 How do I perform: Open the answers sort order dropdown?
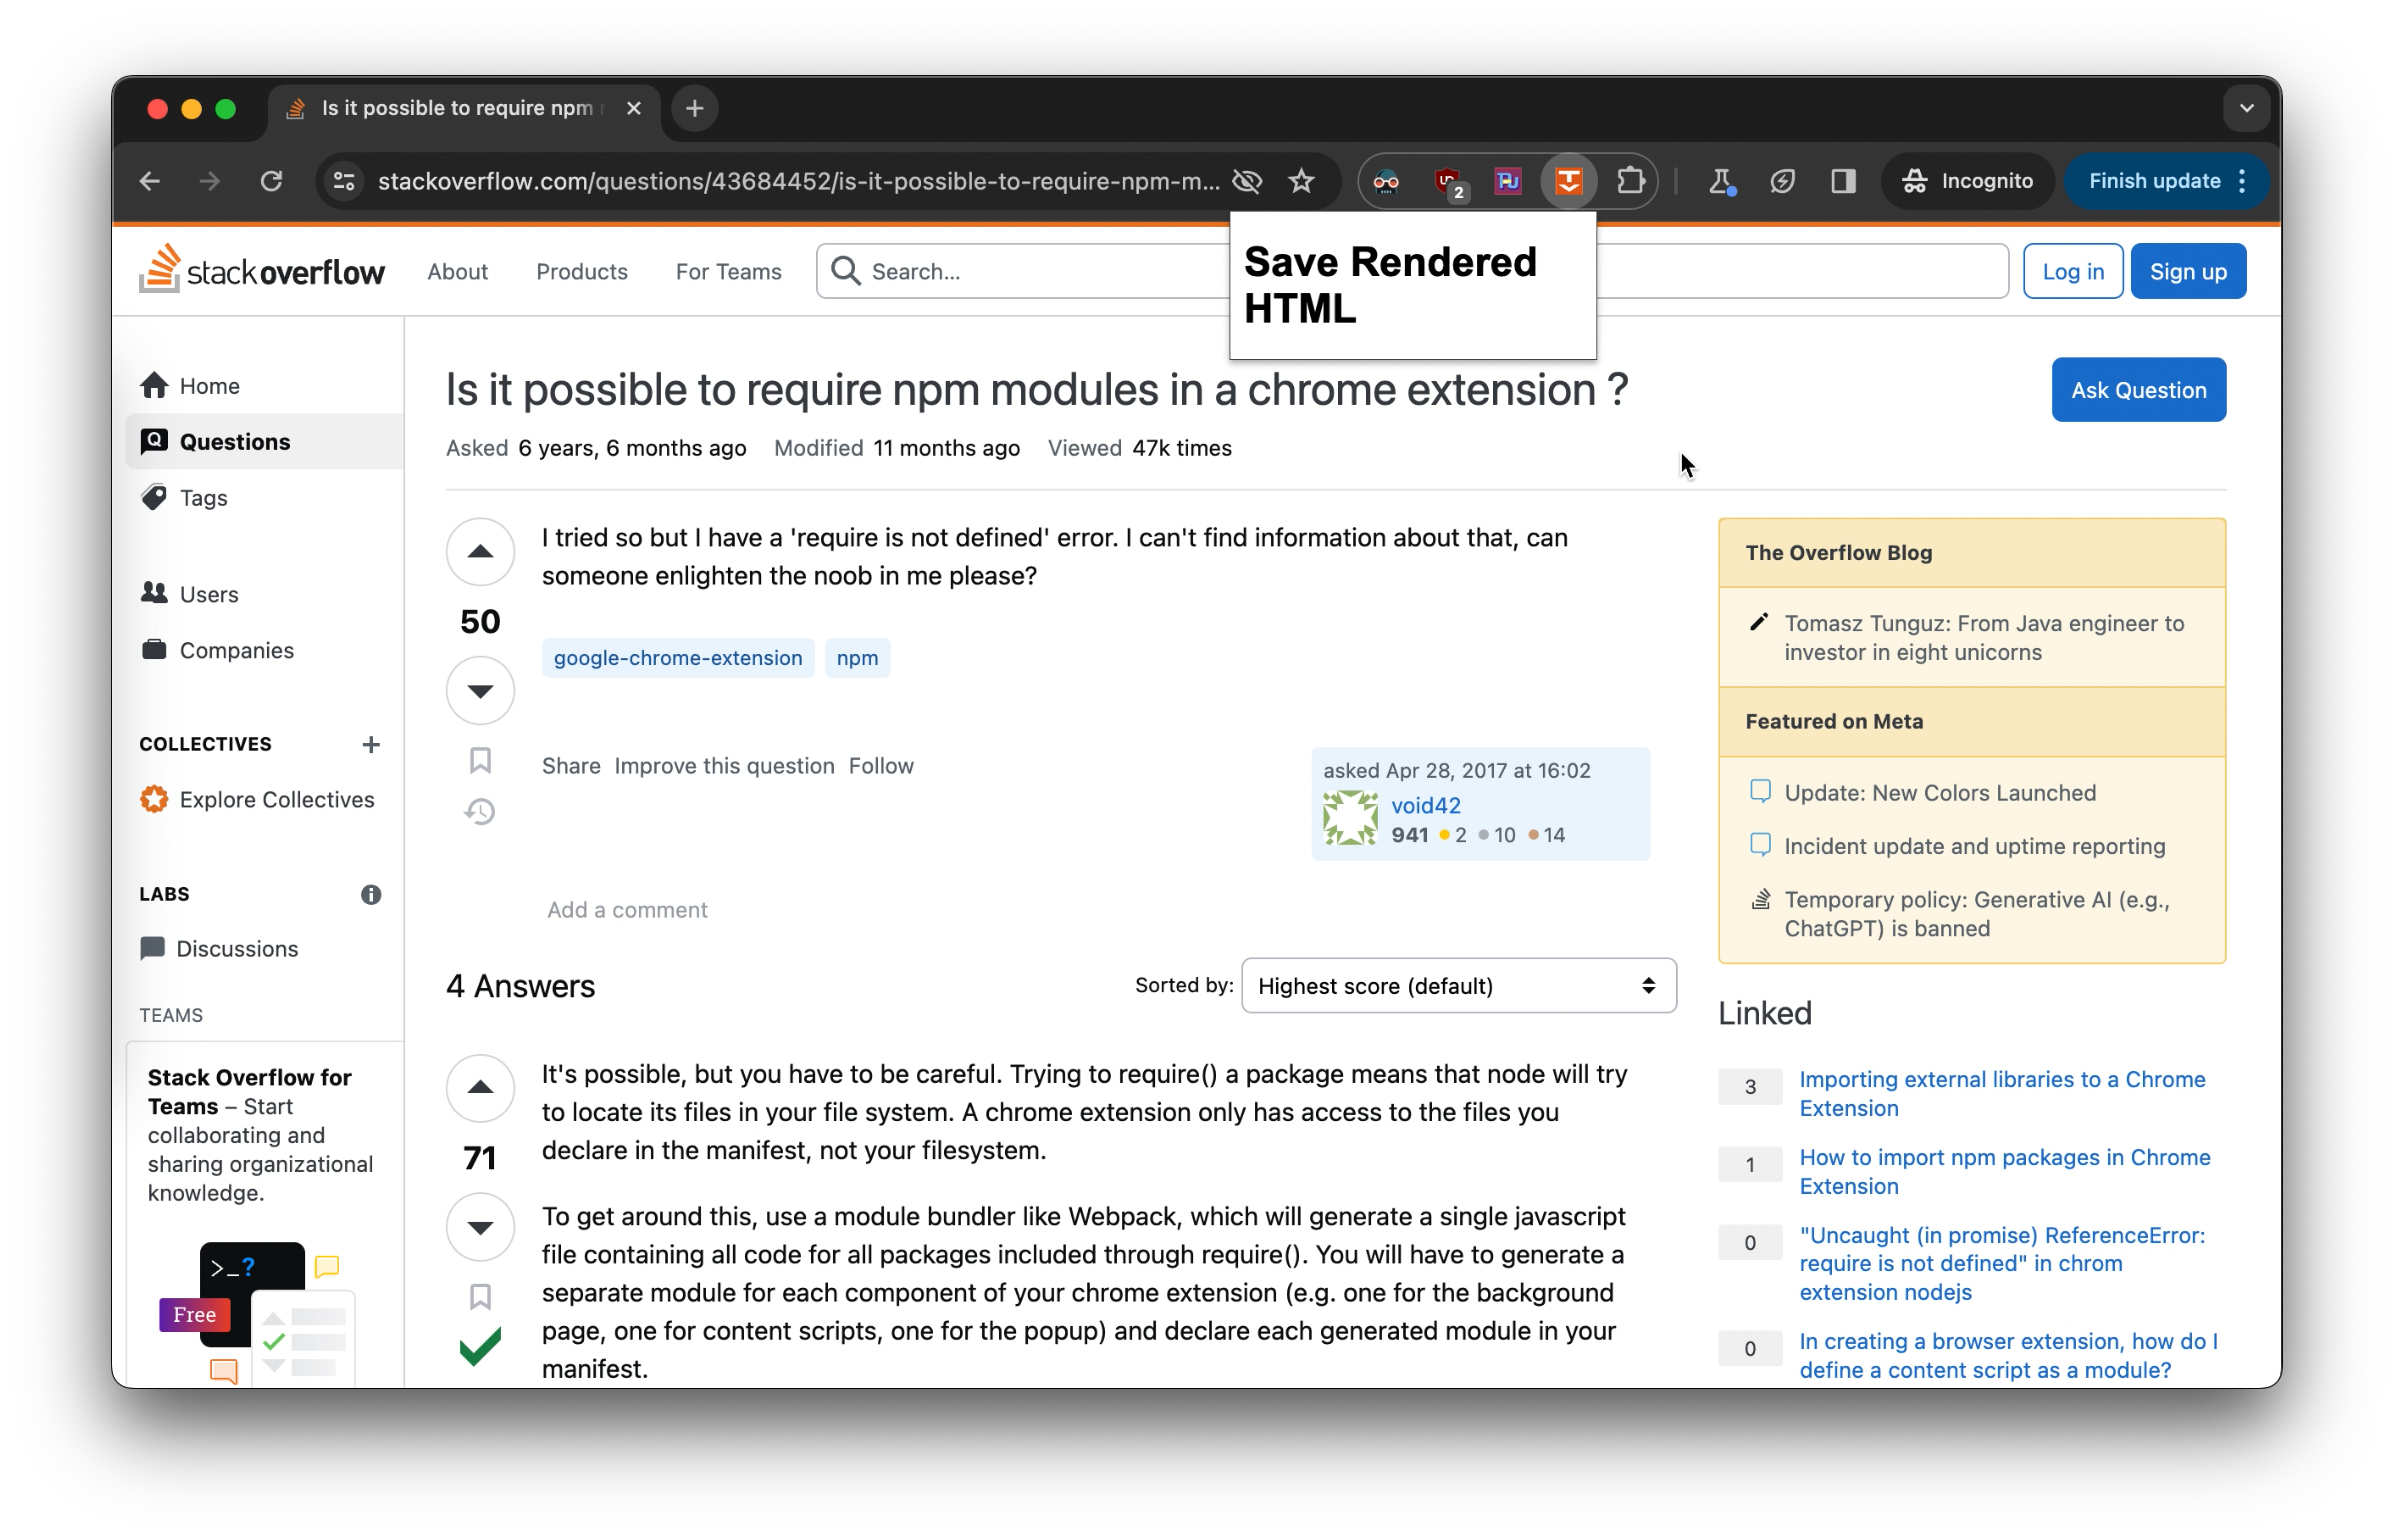click(1458, 986)
